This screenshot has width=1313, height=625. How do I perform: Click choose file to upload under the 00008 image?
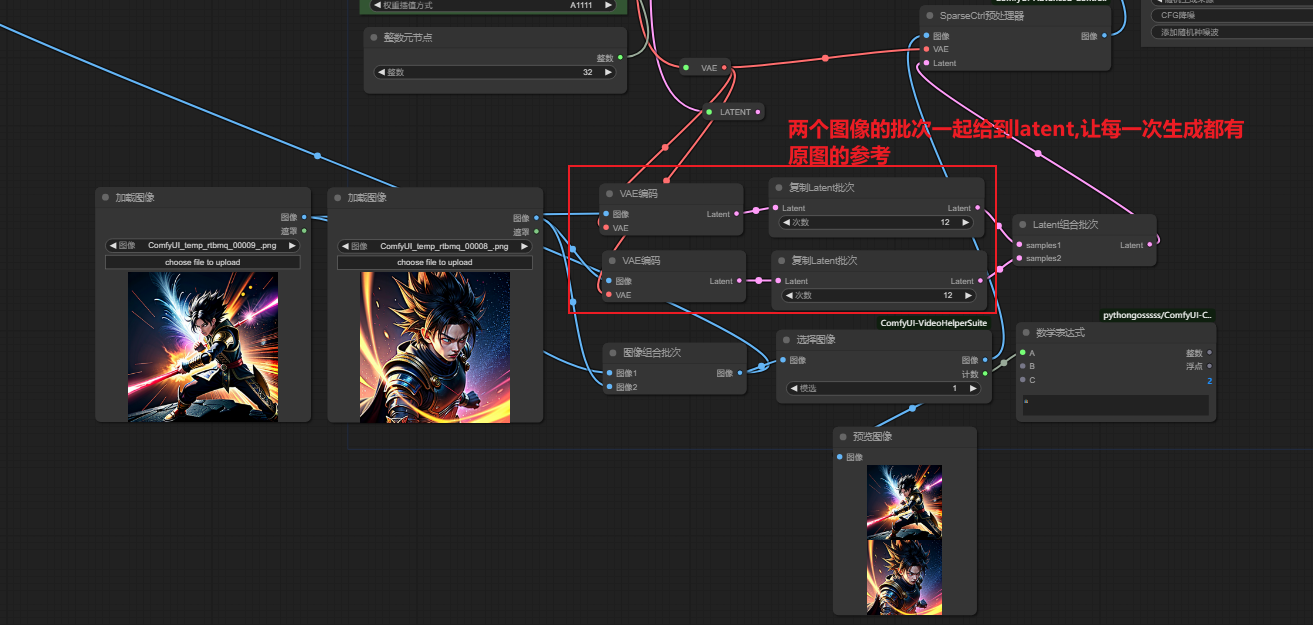[434, 262]
